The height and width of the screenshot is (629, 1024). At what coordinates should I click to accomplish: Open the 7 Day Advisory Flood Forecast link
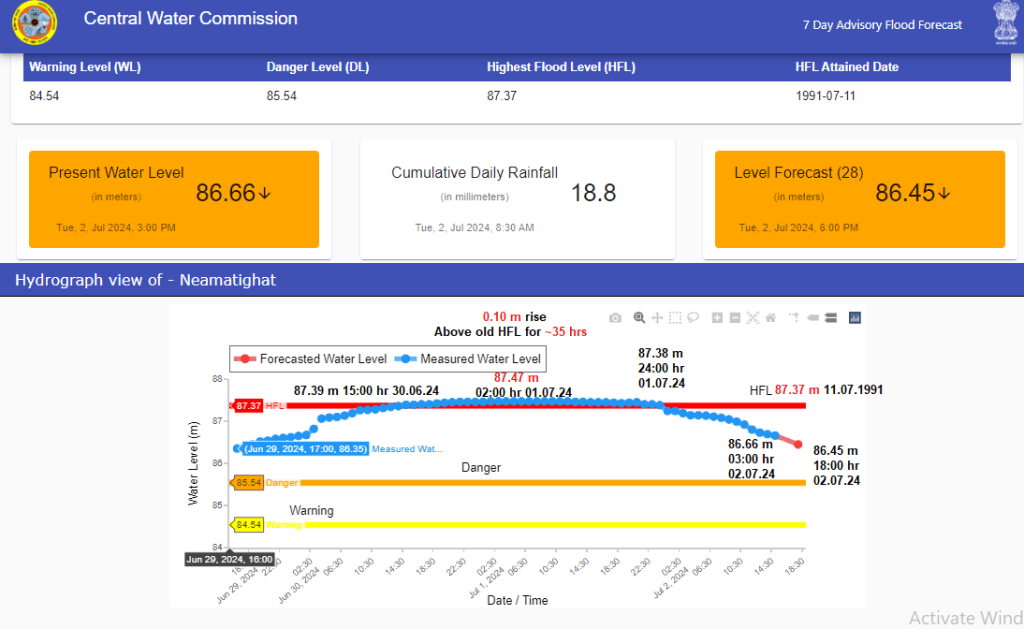(x=882, y=25)
